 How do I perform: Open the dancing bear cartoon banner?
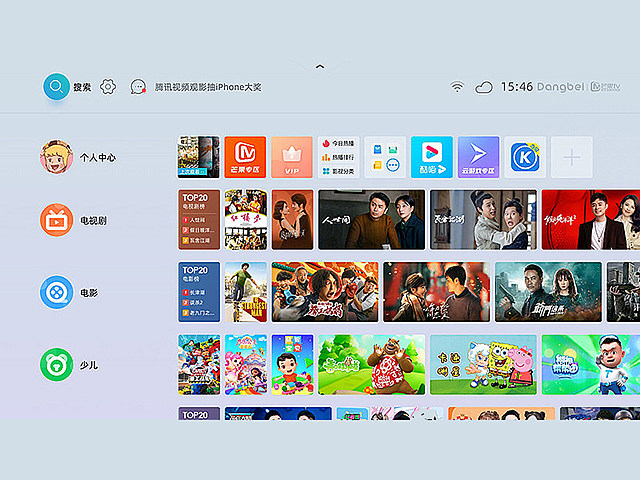tap(371, 364)
